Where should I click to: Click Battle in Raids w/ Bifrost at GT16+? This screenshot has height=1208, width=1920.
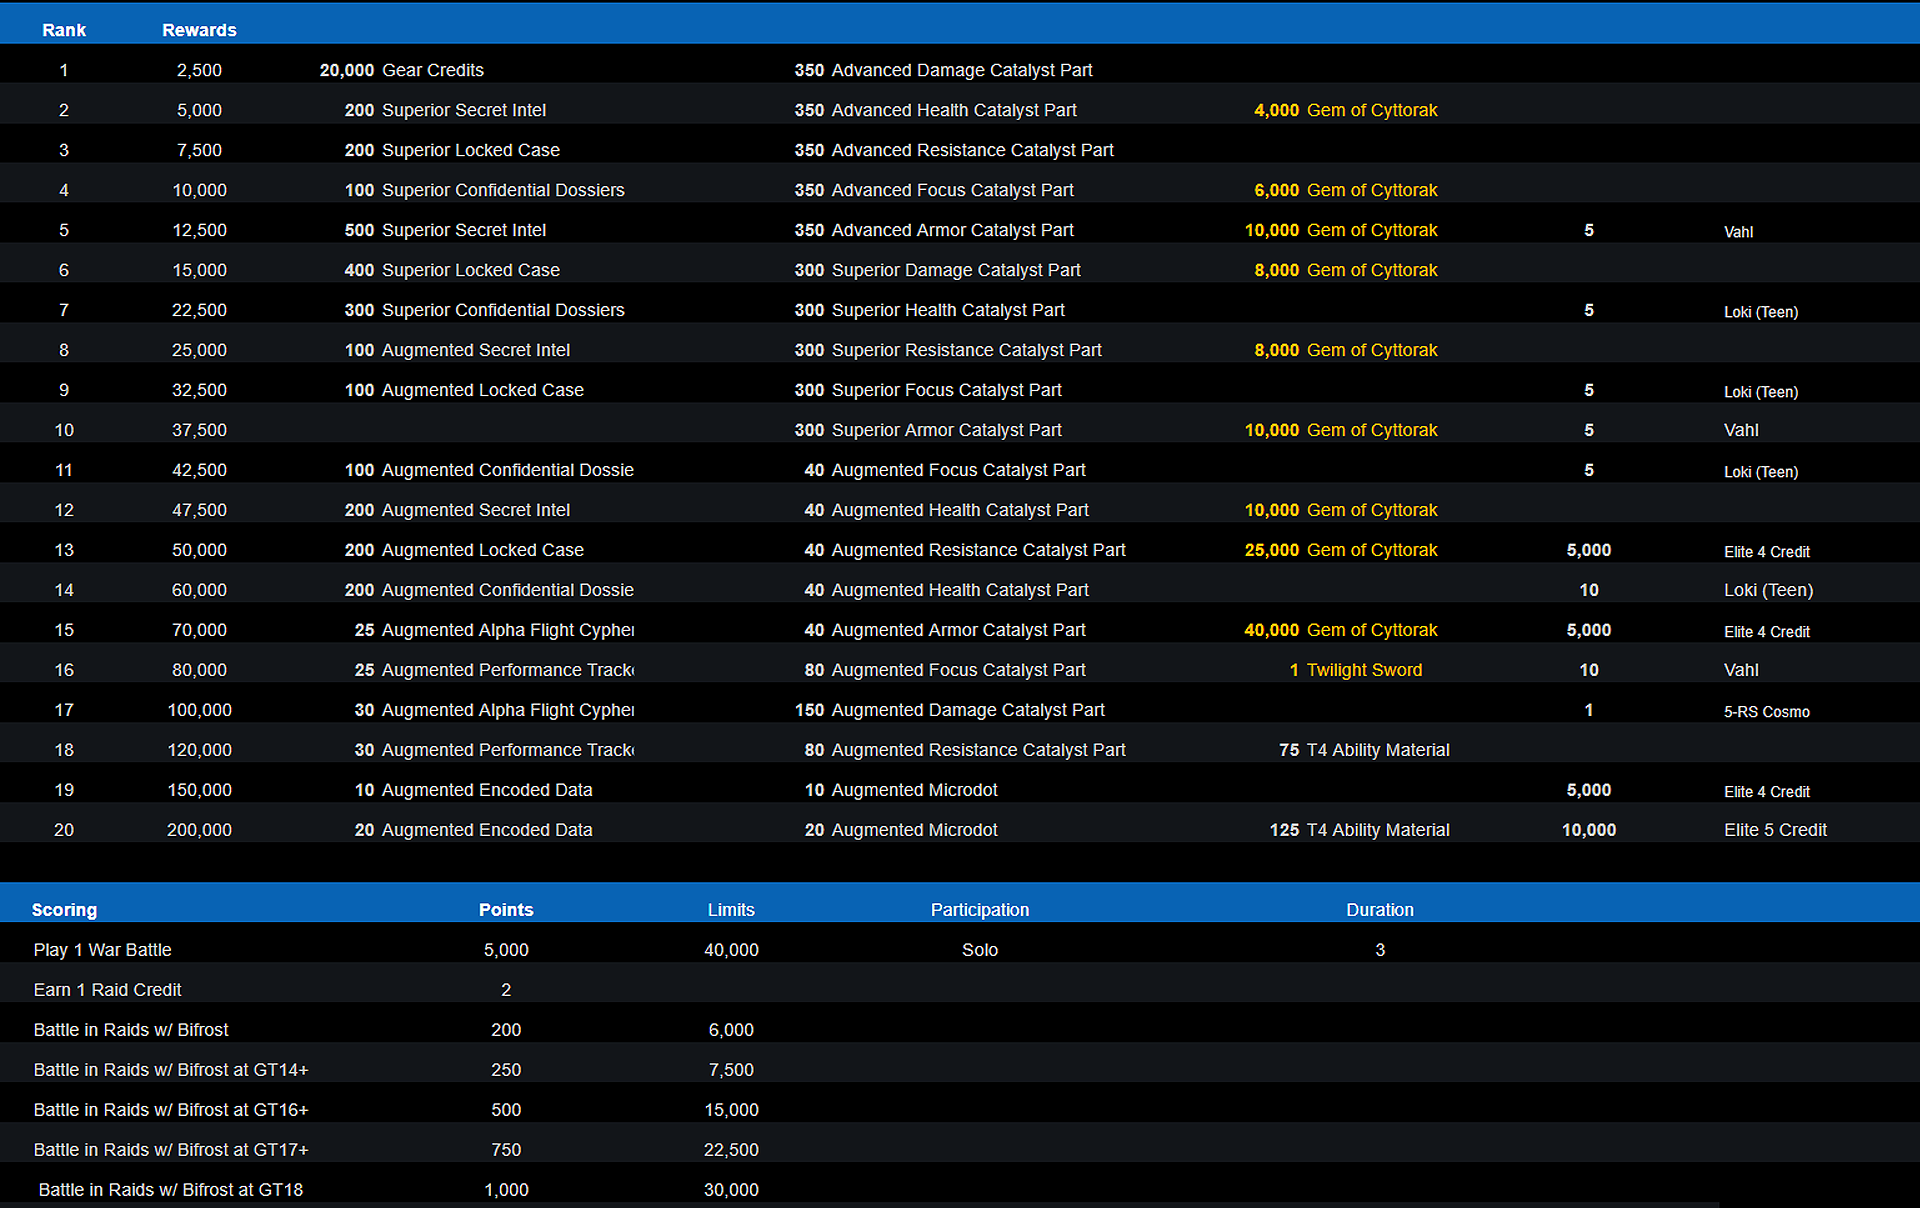pyautogui.click(x=171, y=1110)
